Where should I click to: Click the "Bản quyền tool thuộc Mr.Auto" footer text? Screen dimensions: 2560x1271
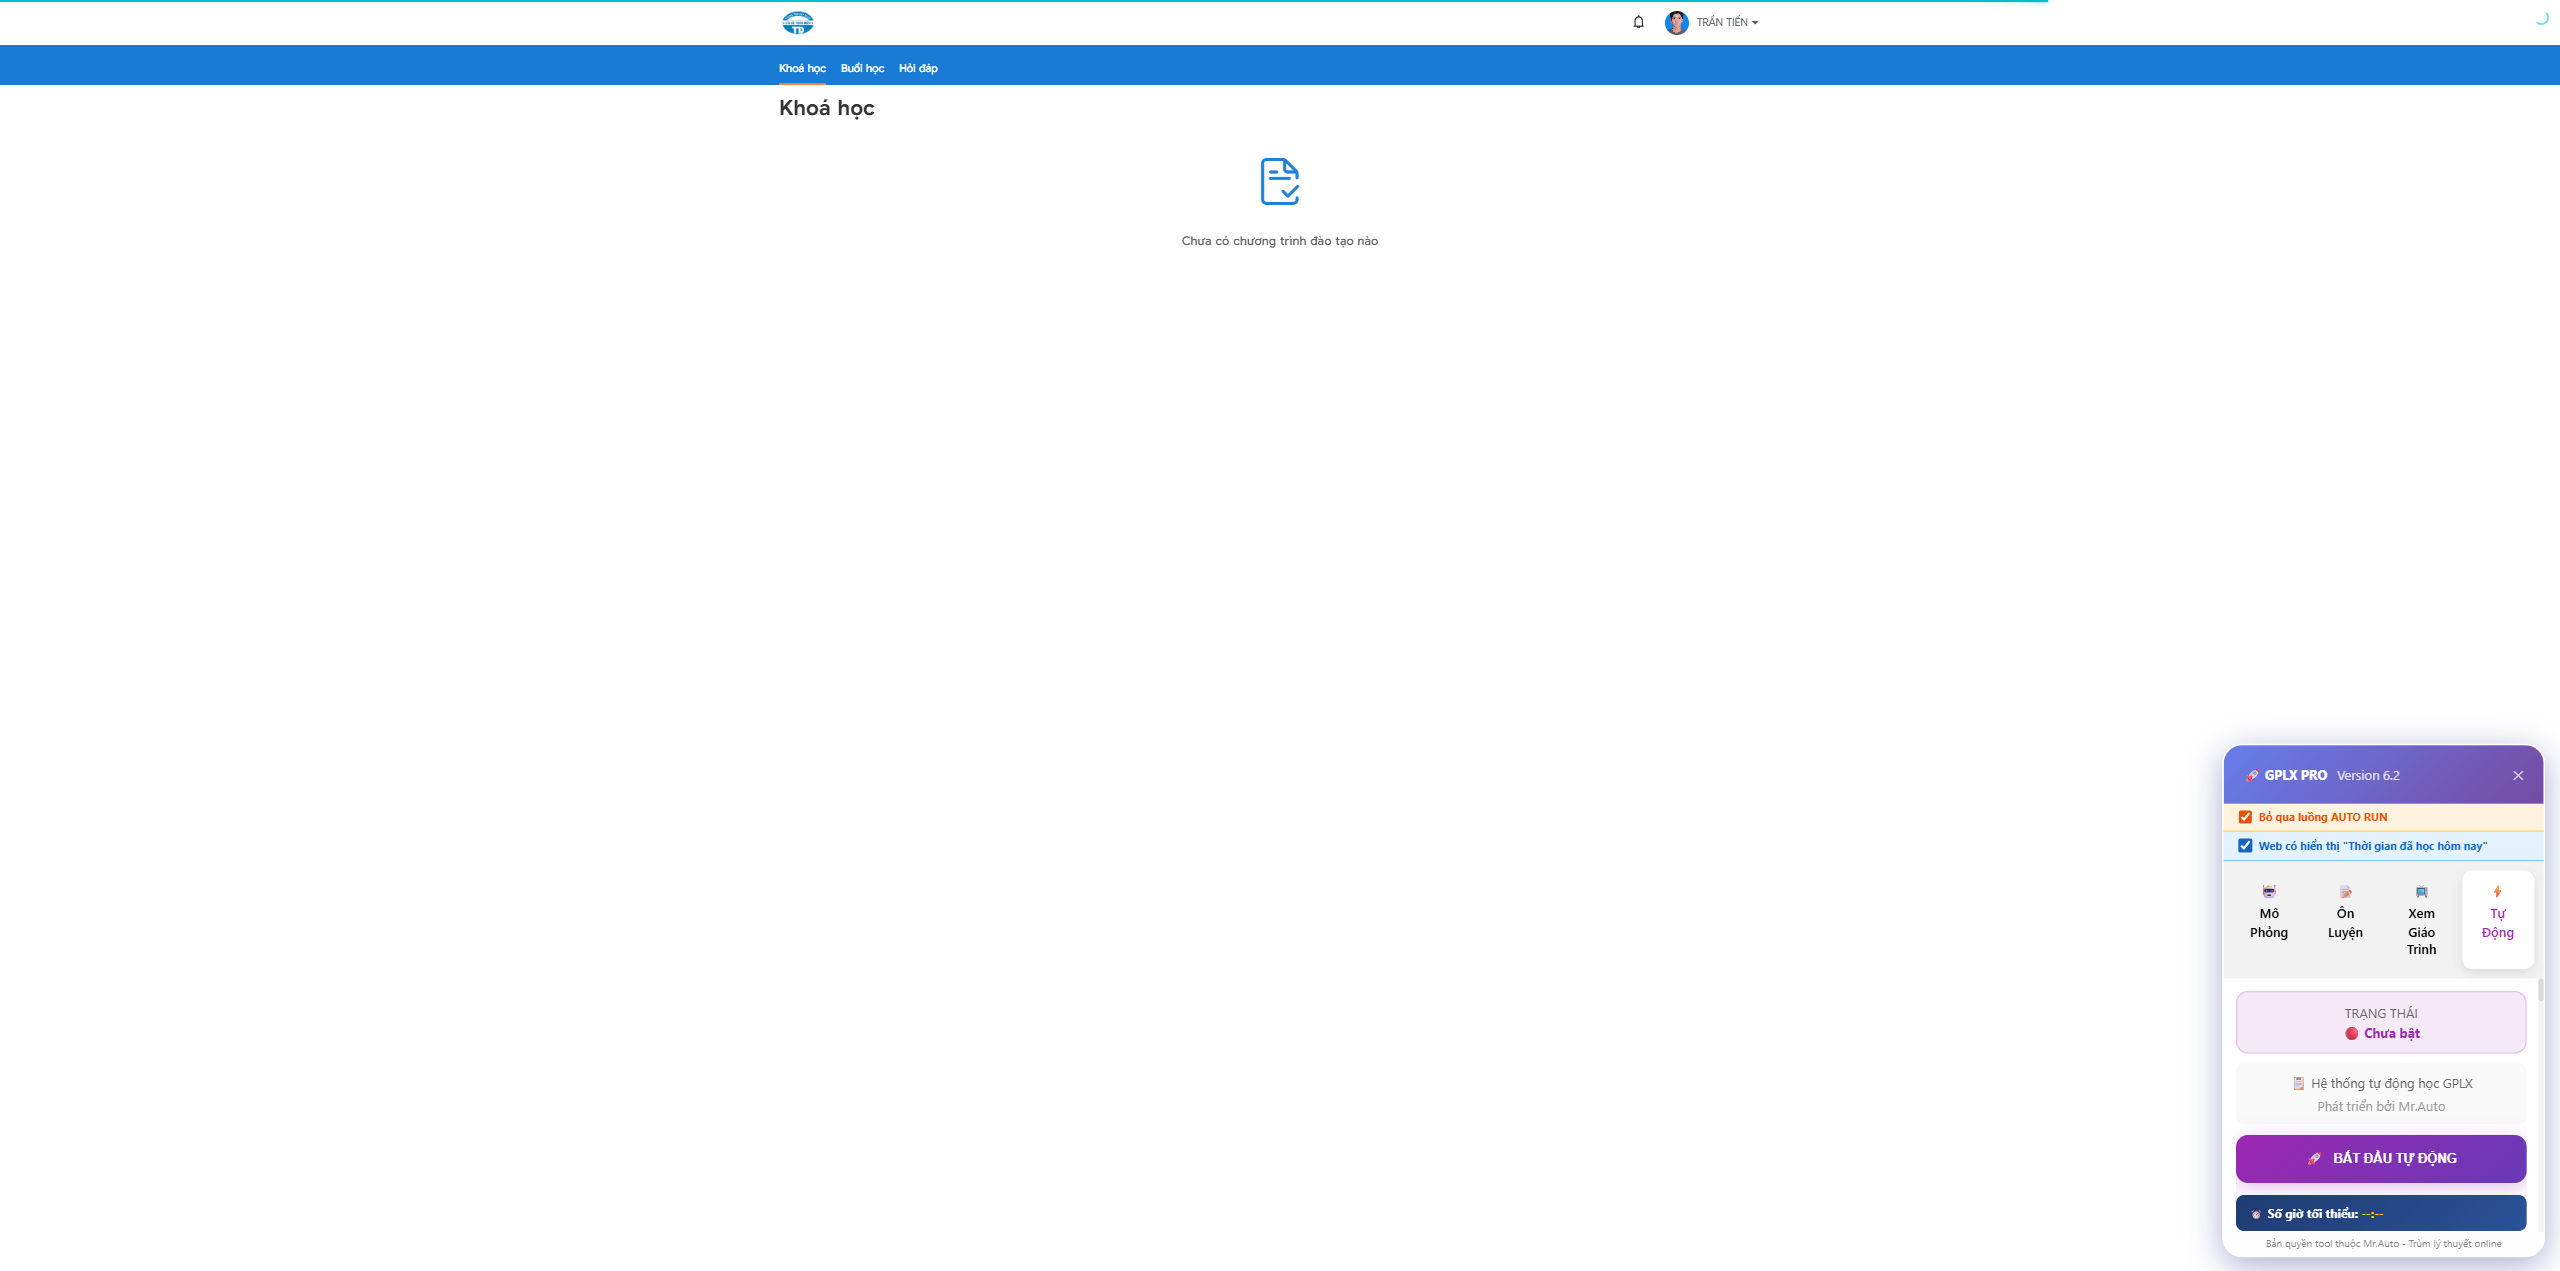click(2383, 1244)
